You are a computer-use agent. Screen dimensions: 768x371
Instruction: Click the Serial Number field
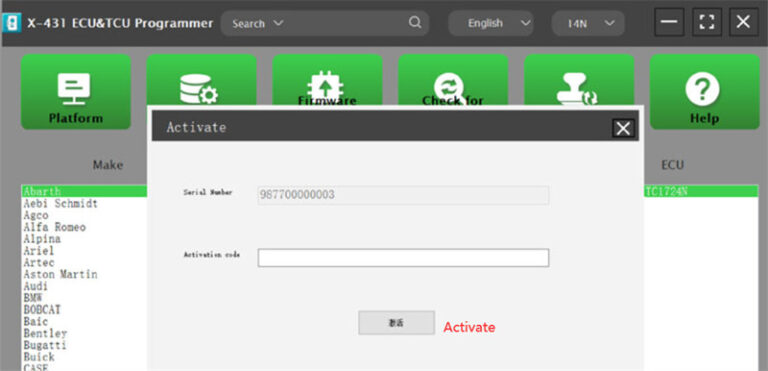[x=403, y=195]
